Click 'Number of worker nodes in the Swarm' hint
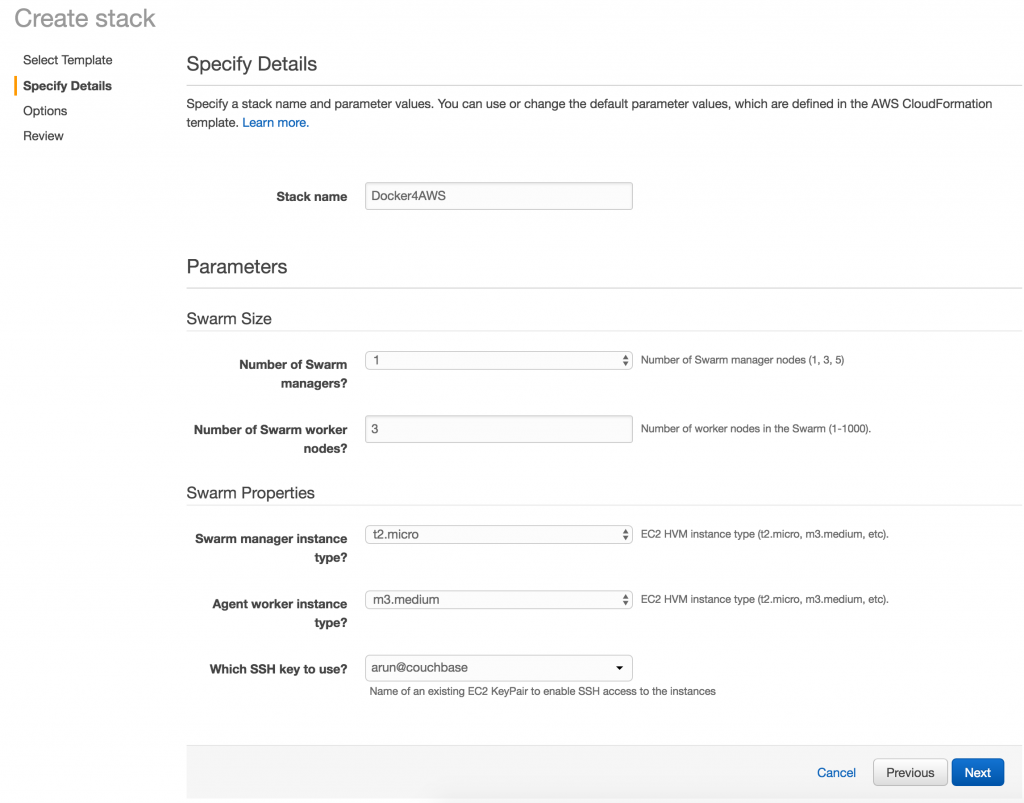The width and height of the screenshot is (1024, 803). pos(756,429)
